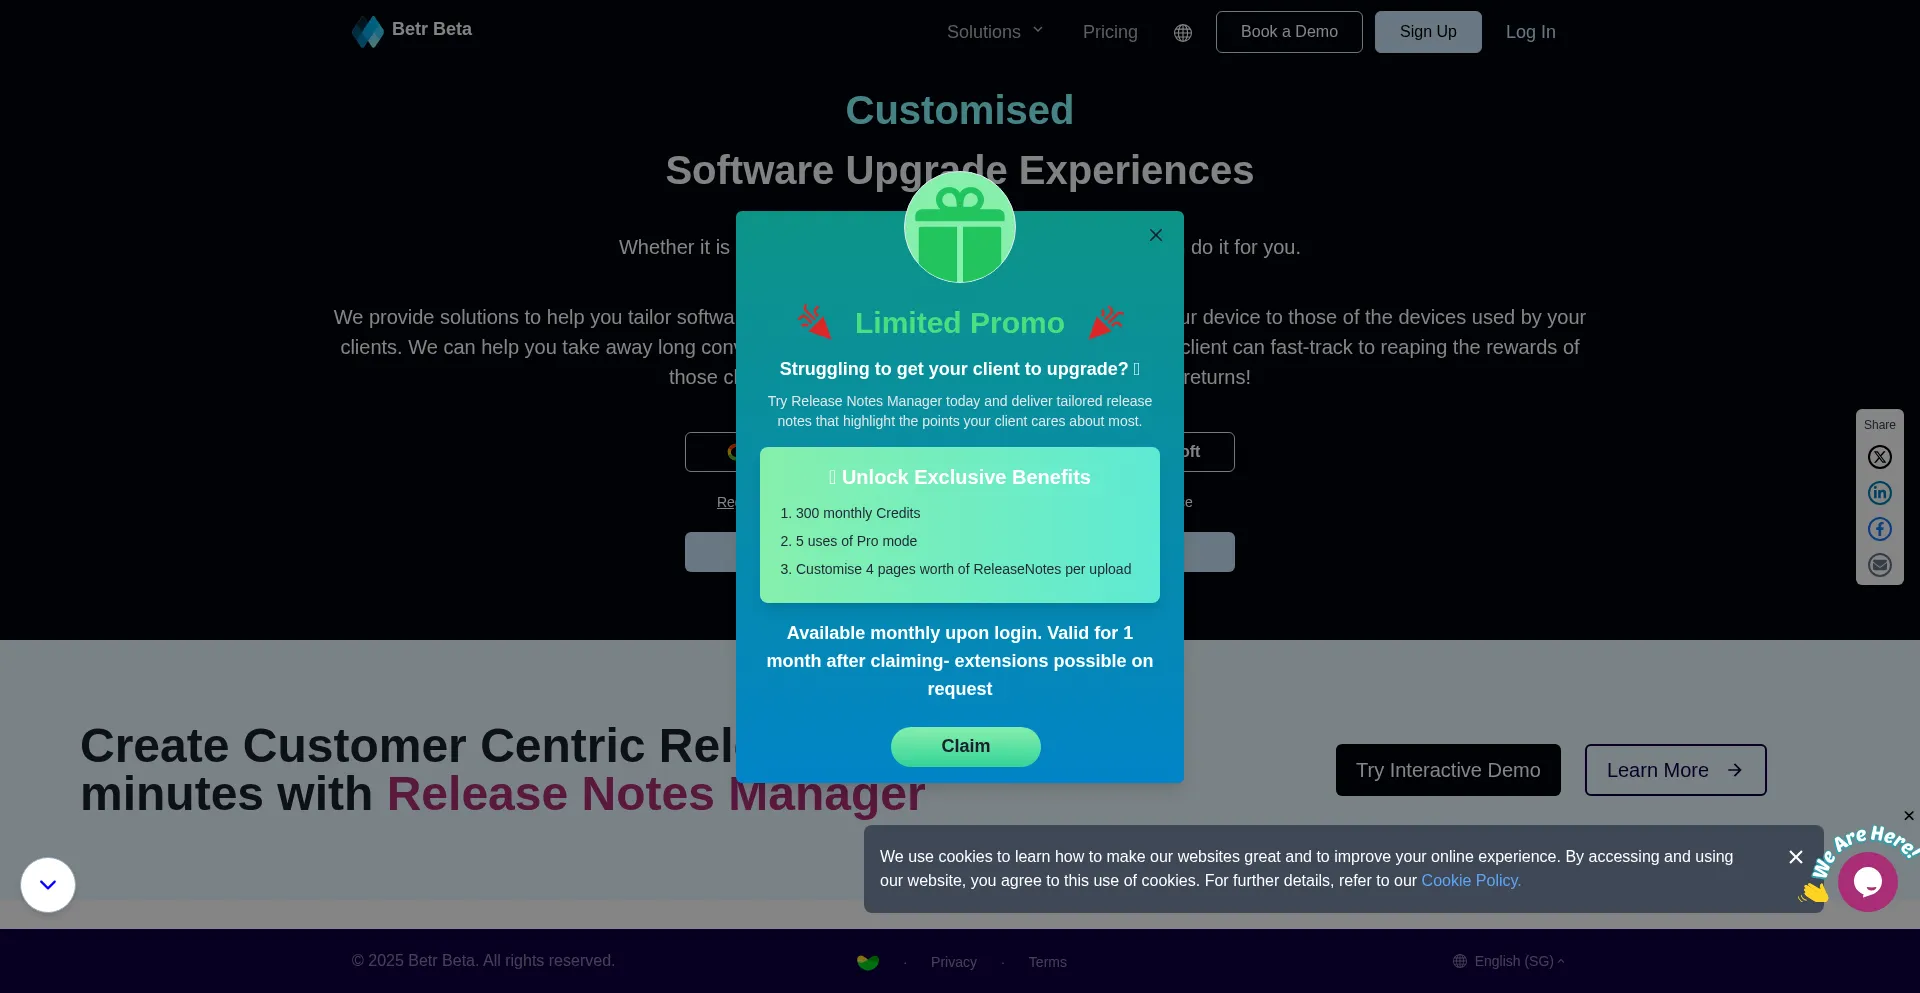The image size is (1920, 993).
Task: Share by email via sidebar icon
Action: pyautogui.click(x=1879, y=565)
